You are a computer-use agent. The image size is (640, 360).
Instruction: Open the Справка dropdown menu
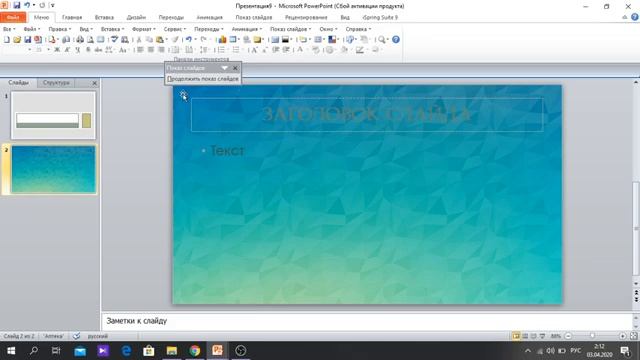(358, 29)
